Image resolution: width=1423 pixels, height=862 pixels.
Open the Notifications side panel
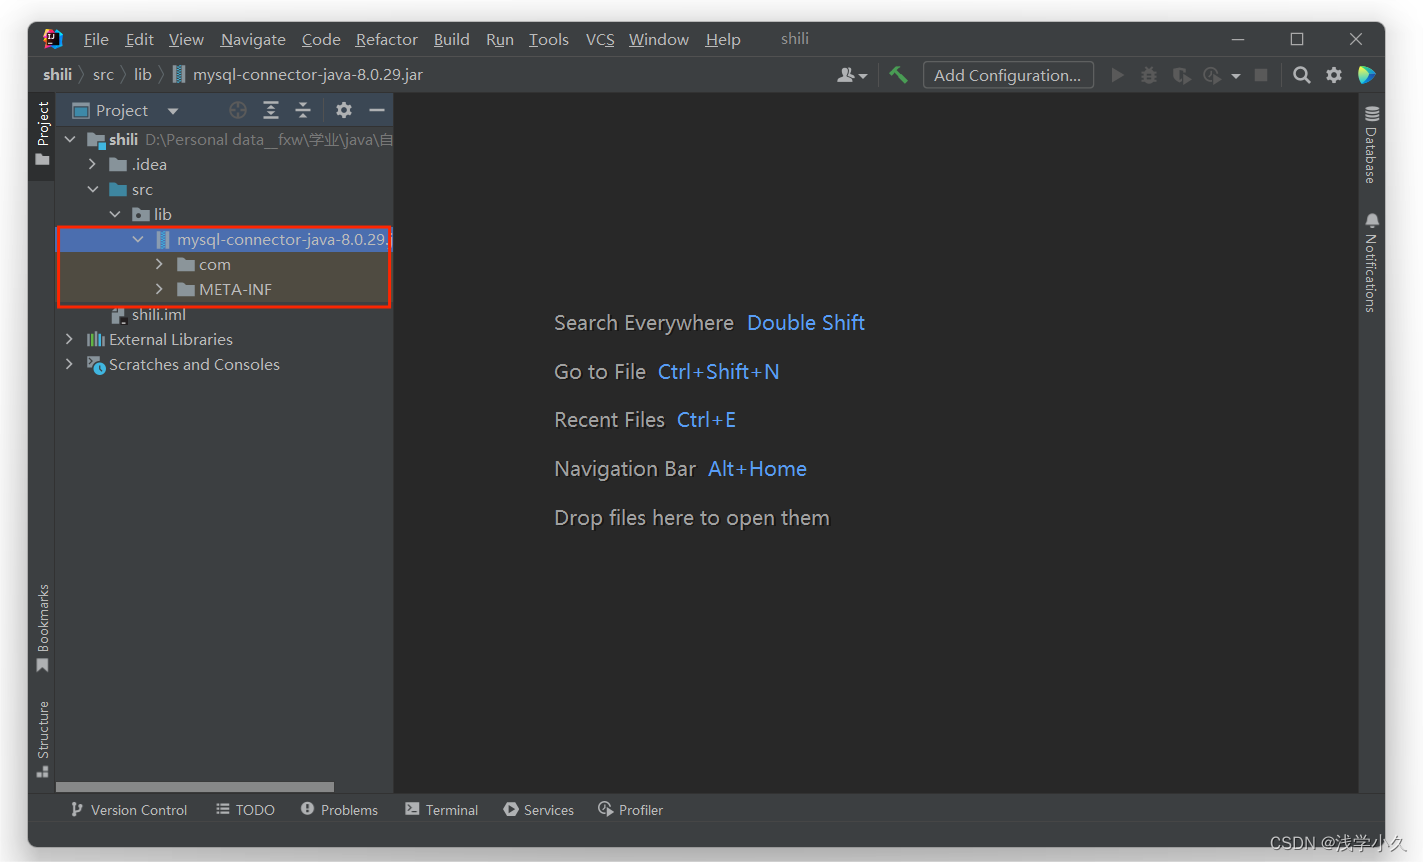point(1371,262)
